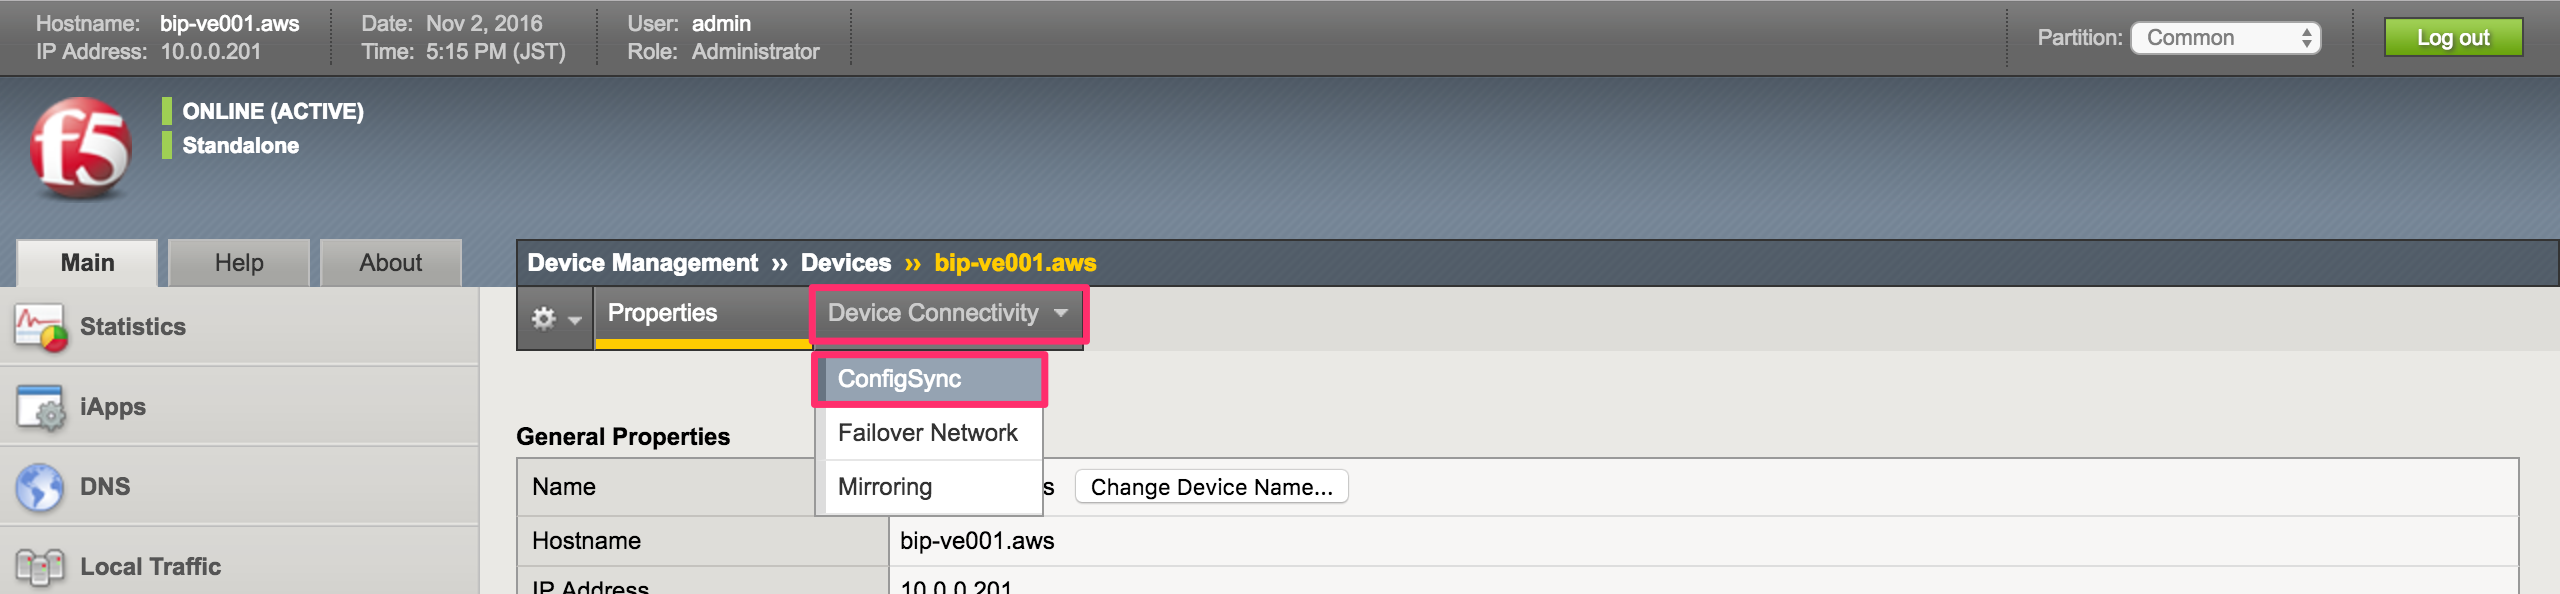Select Mirroring menu entry
Viewport: 2560px width, 594px height.
pos(930,487)
